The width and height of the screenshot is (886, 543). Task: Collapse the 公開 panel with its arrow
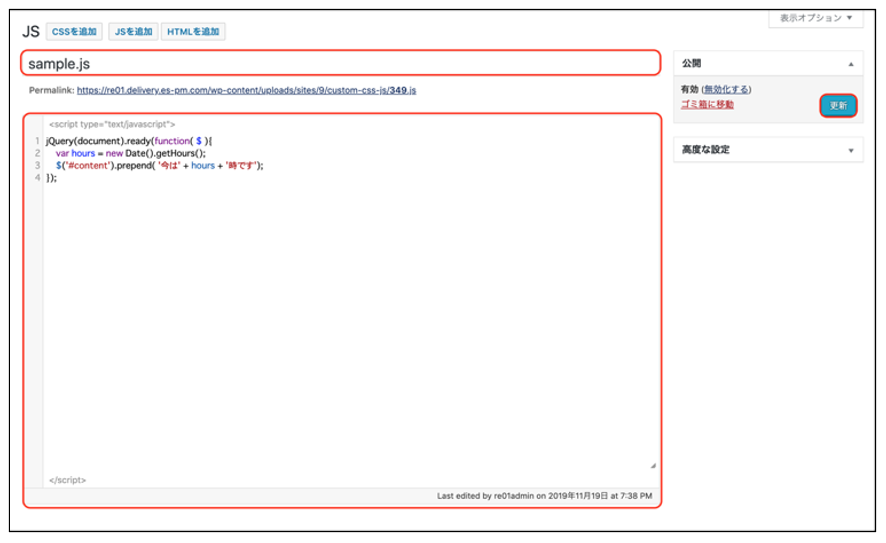click(x=851, y=63)
